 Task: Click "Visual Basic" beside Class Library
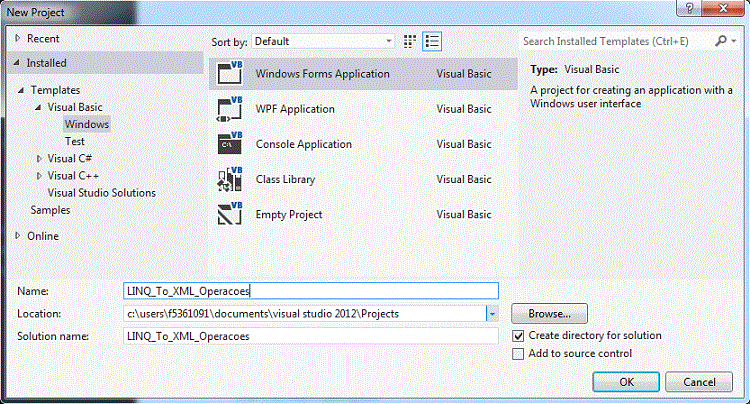tap(463, 179)
